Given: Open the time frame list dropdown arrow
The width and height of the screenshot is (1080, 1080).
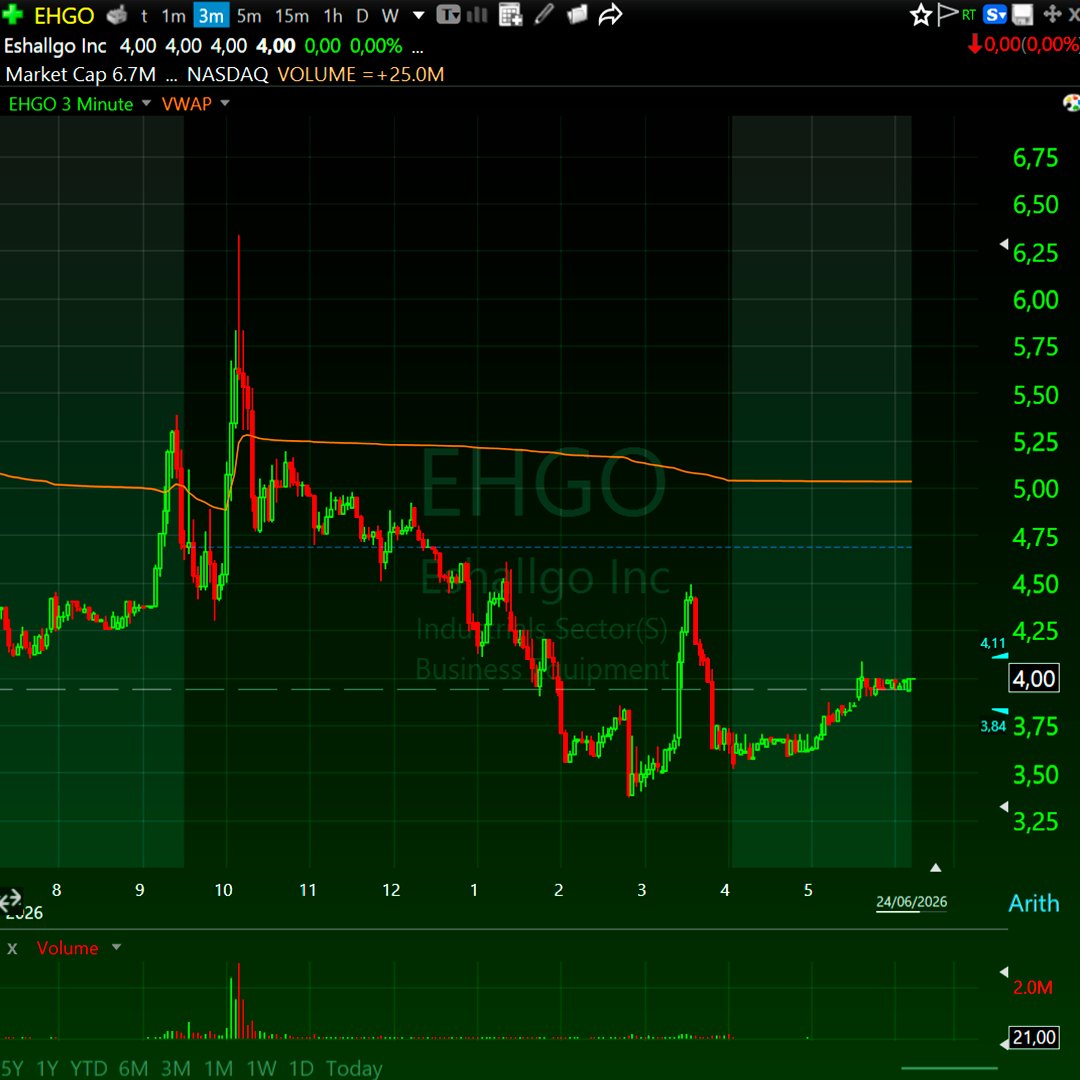Looking at the screenshot, I should tap(418, 15).
